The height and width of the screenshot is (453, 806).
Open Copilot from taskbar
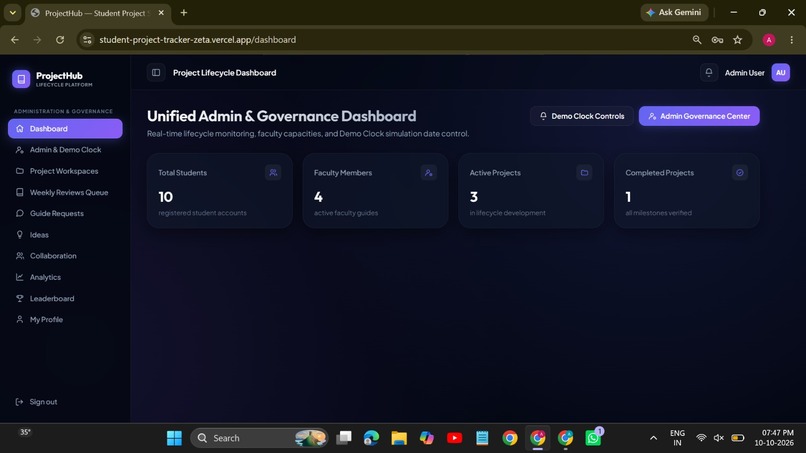(427, 438)
